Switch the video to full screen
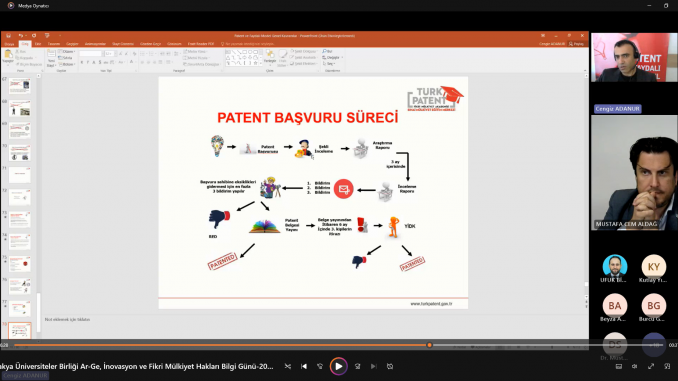This screenshot has height=381, width=678. [x=651, y=366]
